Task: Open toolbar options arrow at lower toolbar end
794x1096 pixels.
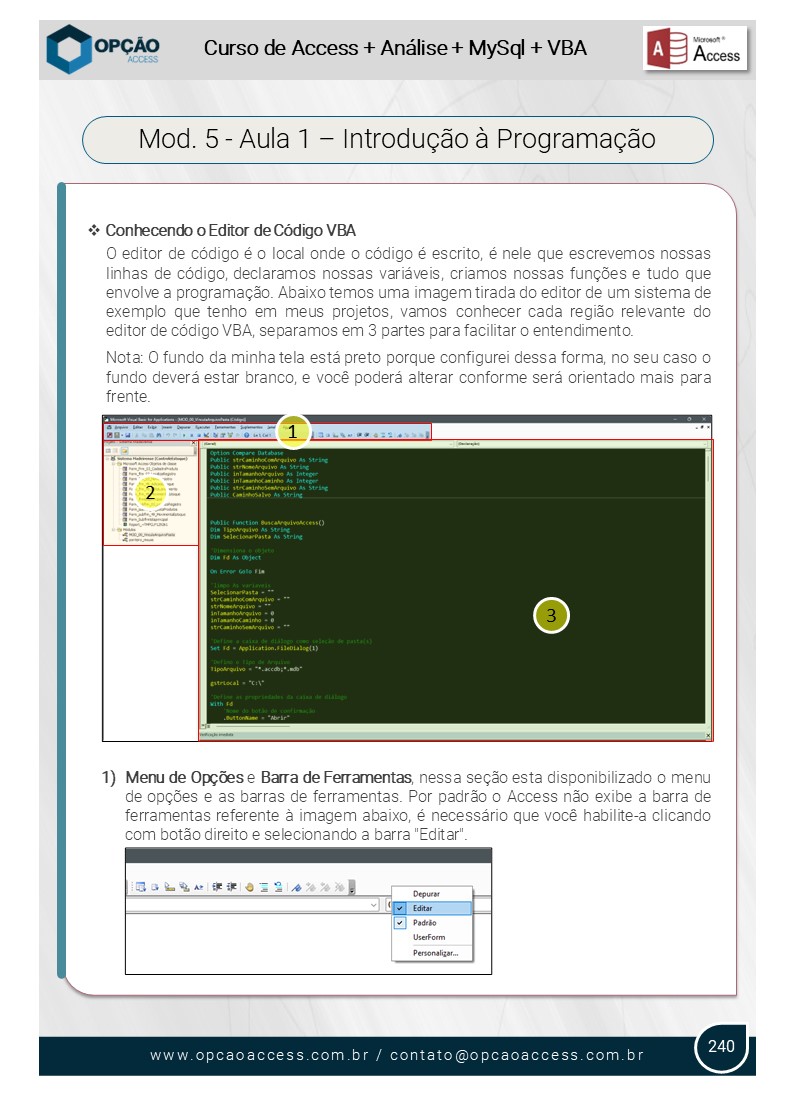Action: pos(352,887)
